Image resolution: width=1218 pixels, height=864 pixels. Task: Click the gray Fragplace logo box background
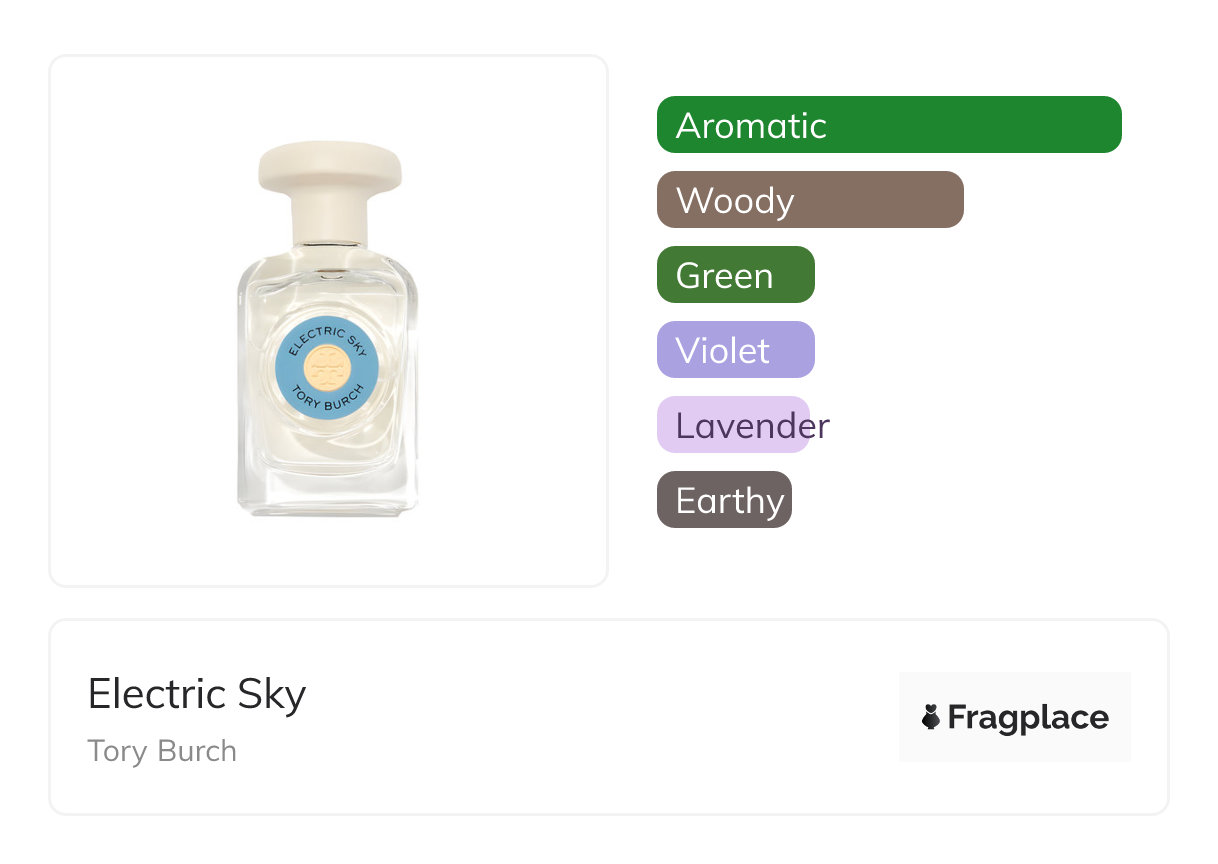click(x=1015, y=686)
